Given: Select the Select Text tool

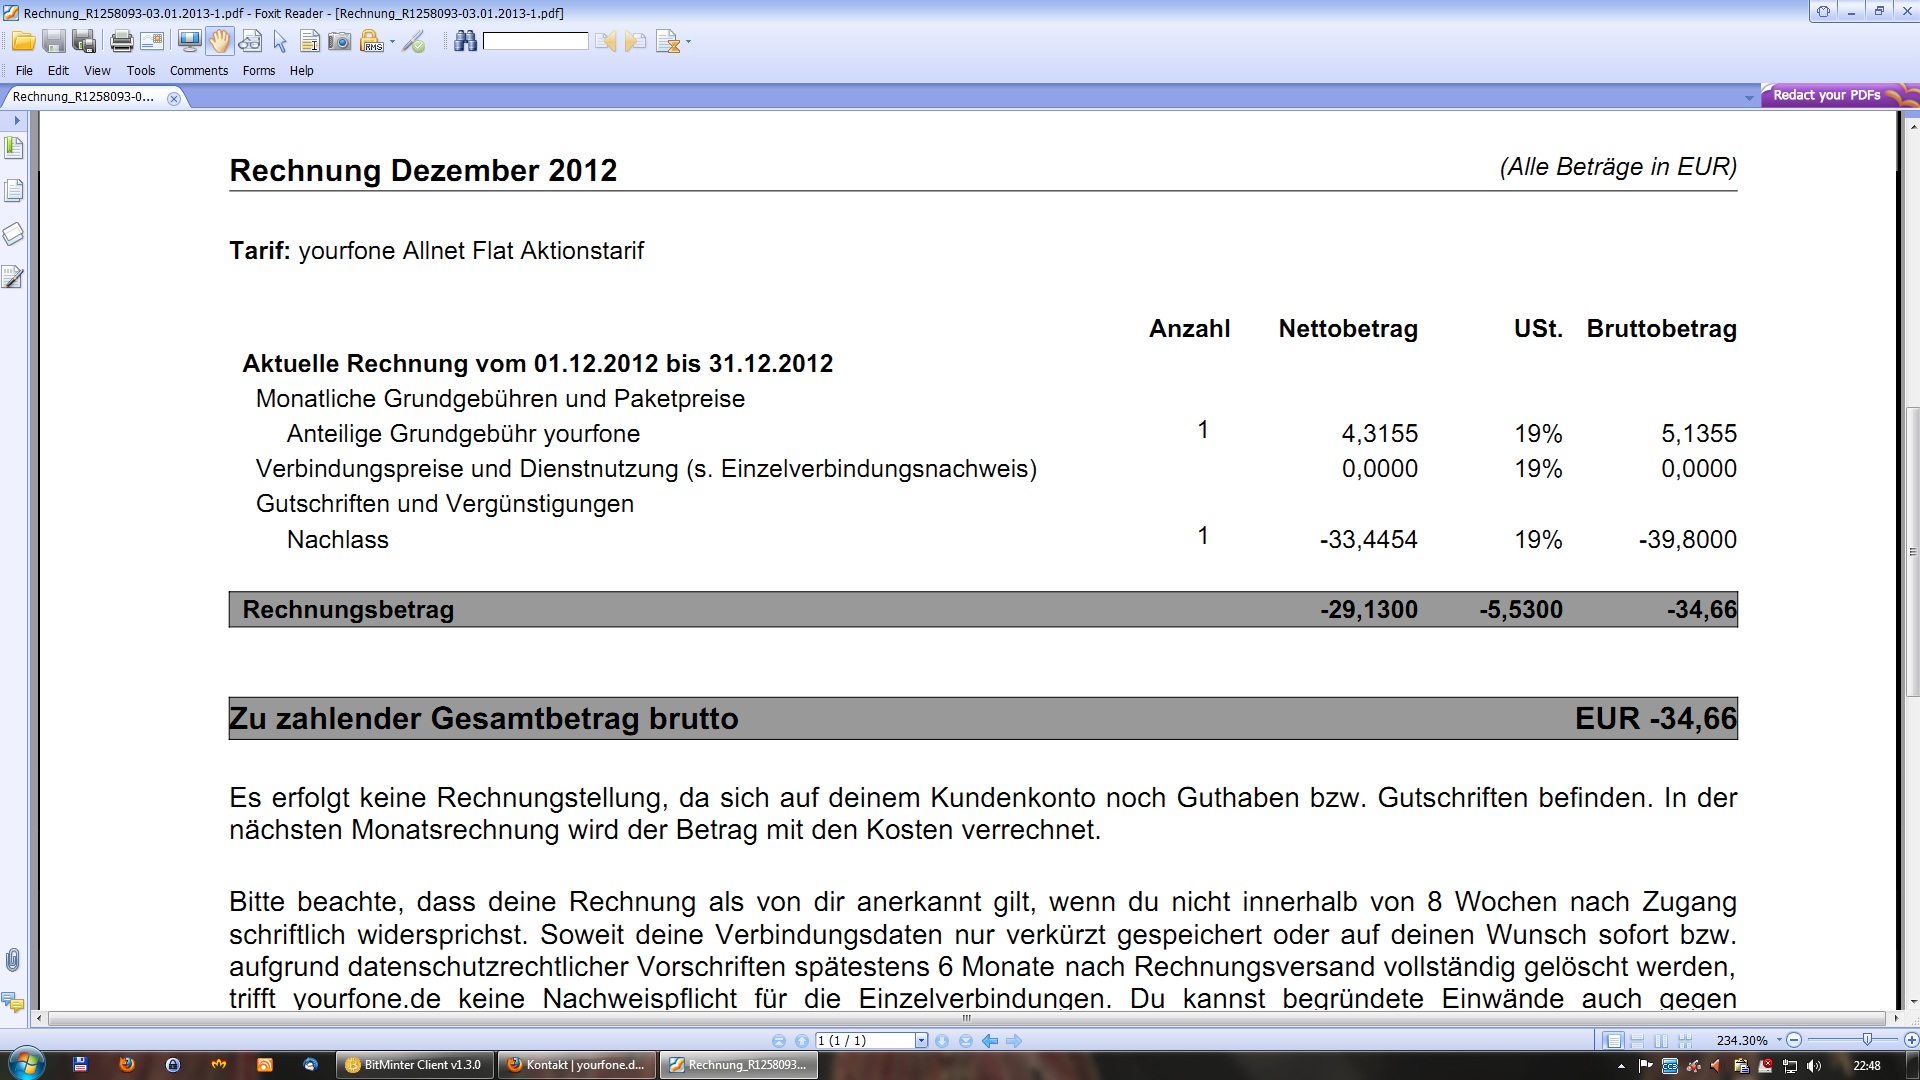Looking at the screenshot, I should 310,41.
